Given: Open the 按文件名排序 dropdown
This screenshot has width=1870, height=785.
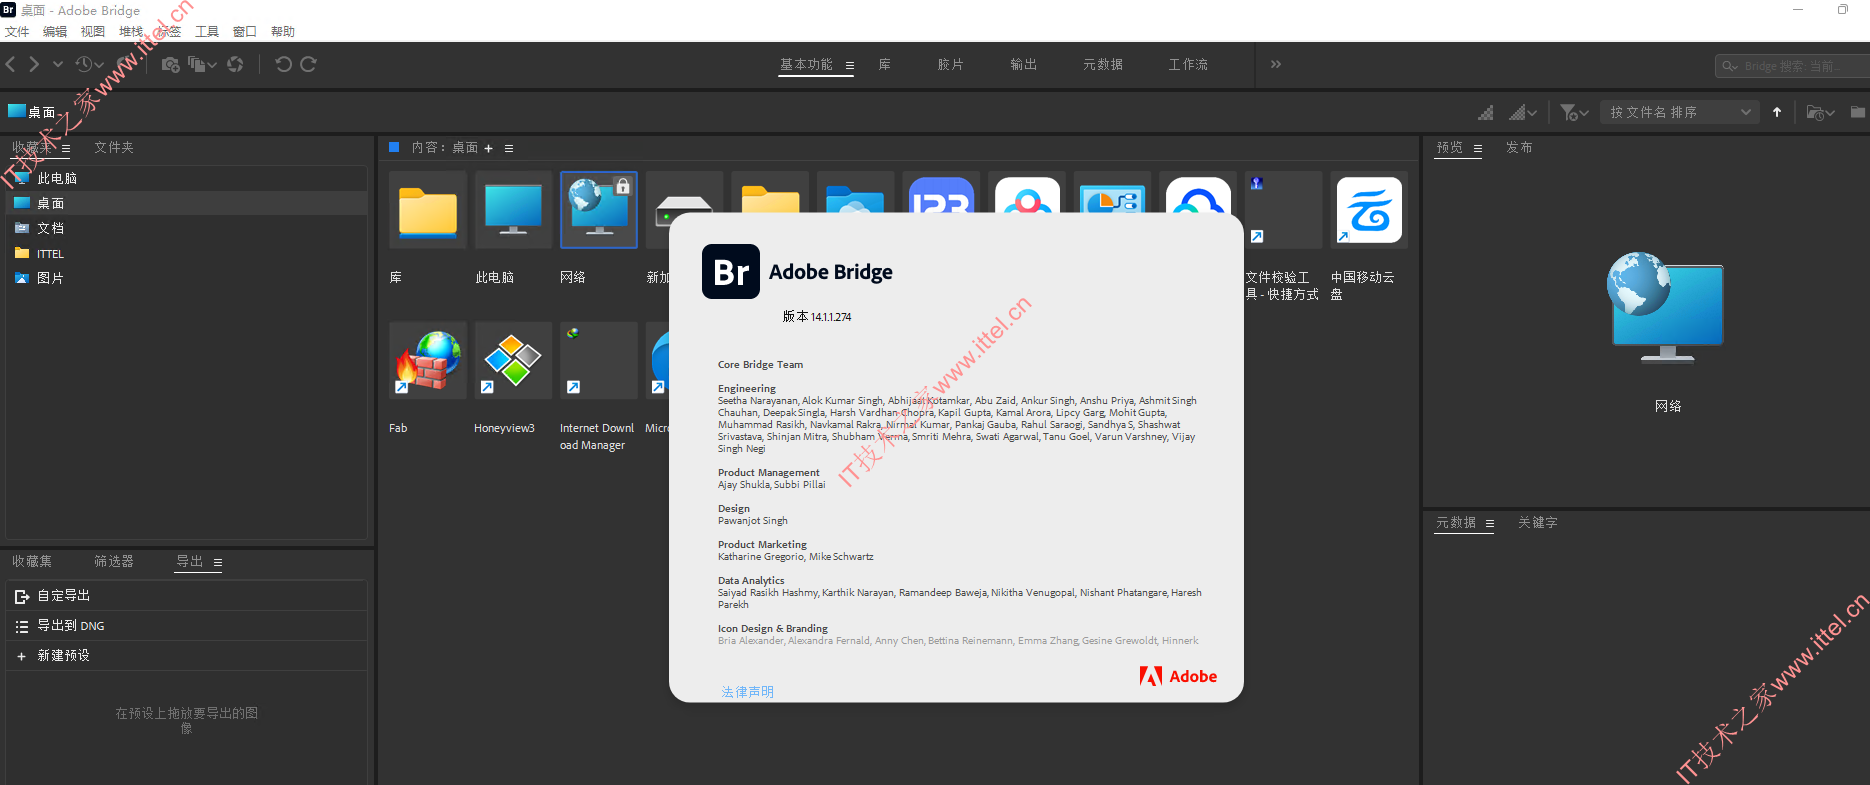Looking at the screenshot, I should (x=1679, y=112).
